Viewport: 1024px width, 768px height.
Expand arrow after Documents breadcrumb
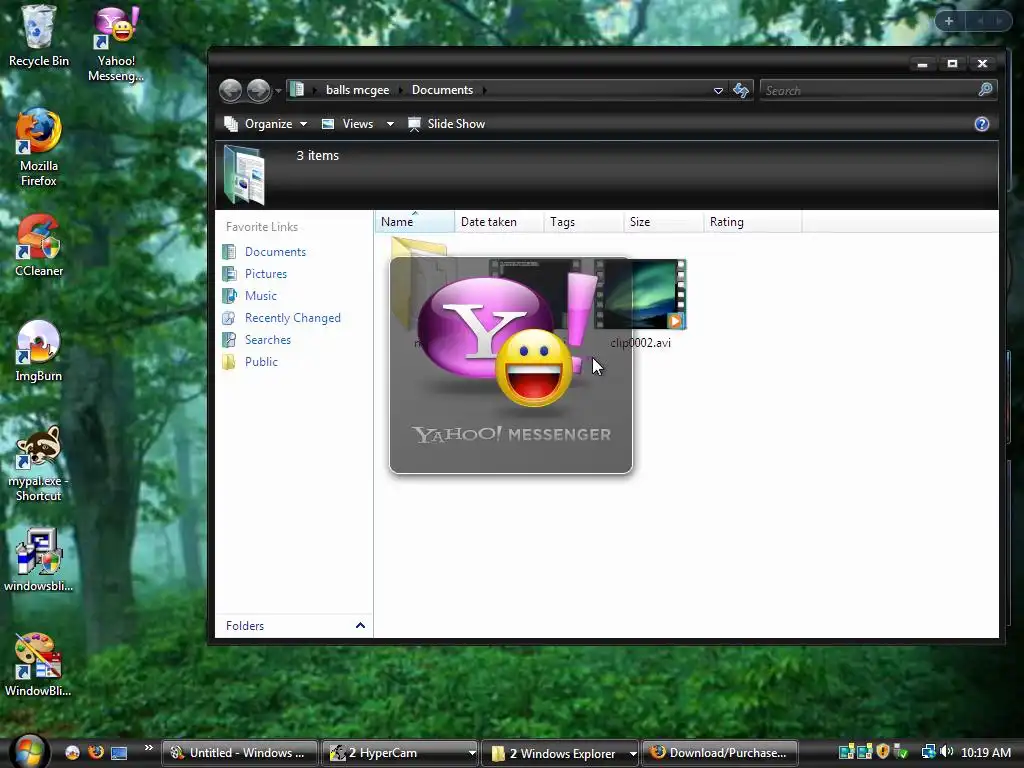click(x=484, y=90)
